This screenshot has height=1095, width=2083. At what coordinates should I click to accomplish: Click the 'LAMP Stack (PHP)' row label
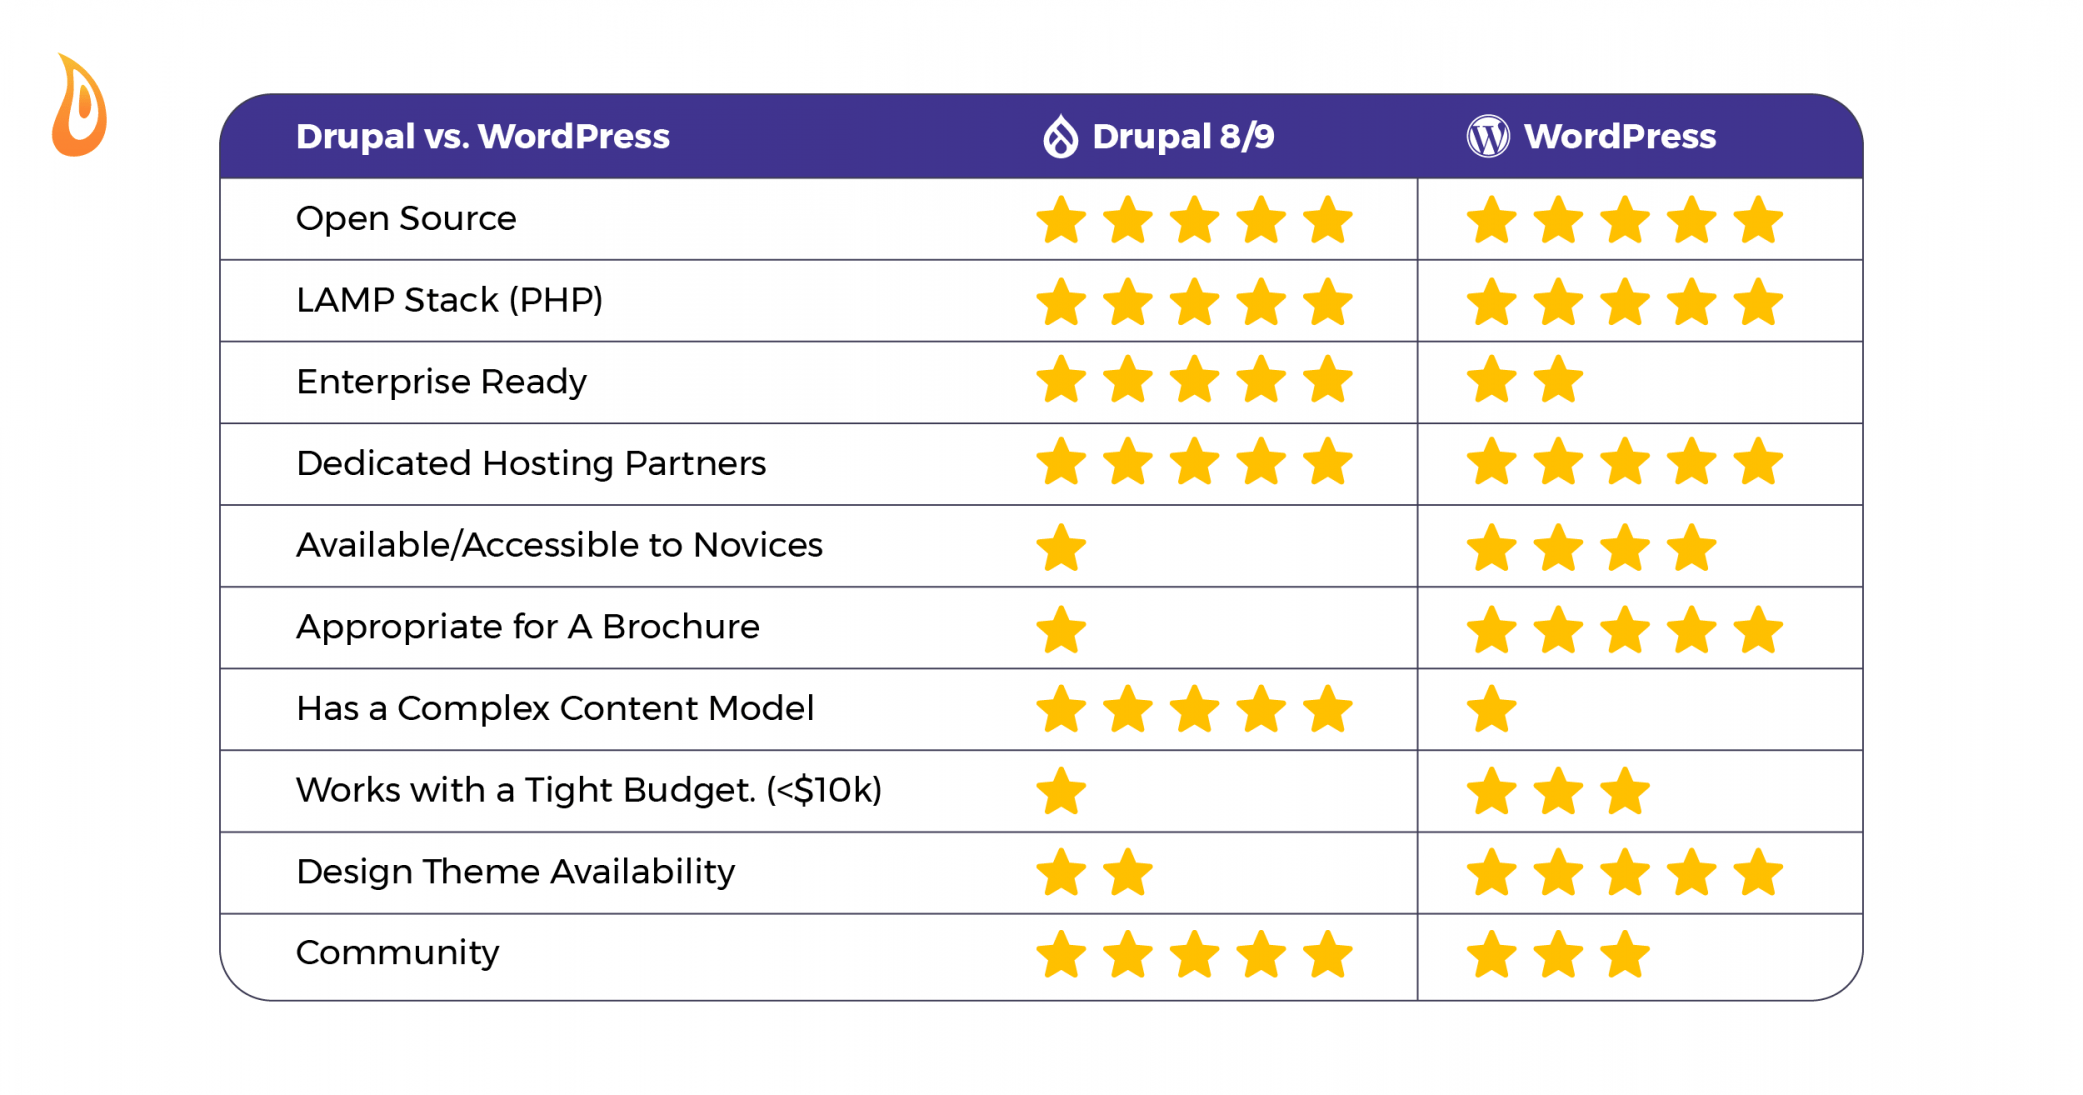coord(450,300)
